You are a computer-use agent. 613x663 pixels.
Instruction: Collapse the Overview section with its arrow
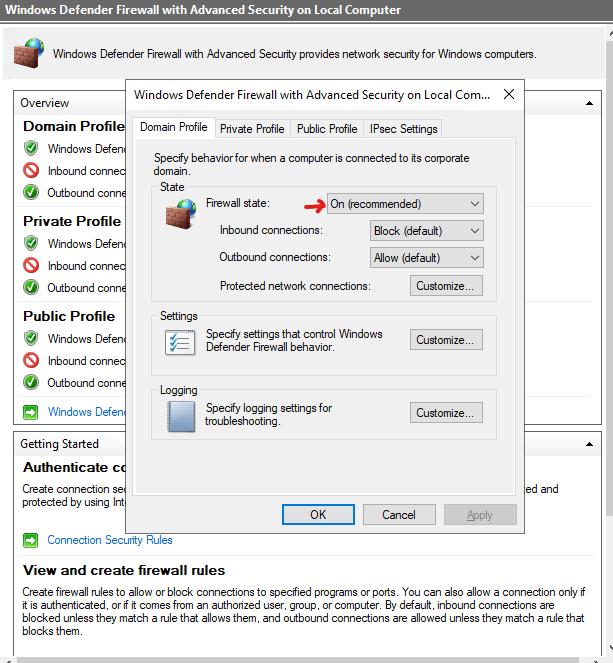coord(591,103)
